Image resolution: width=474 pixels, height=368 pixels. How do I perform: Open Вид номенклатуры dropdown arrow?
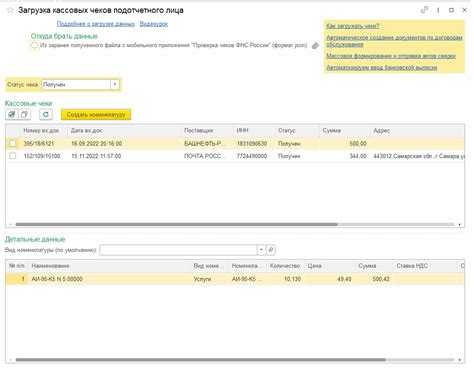pyautogui.click(x=261, y=250)
